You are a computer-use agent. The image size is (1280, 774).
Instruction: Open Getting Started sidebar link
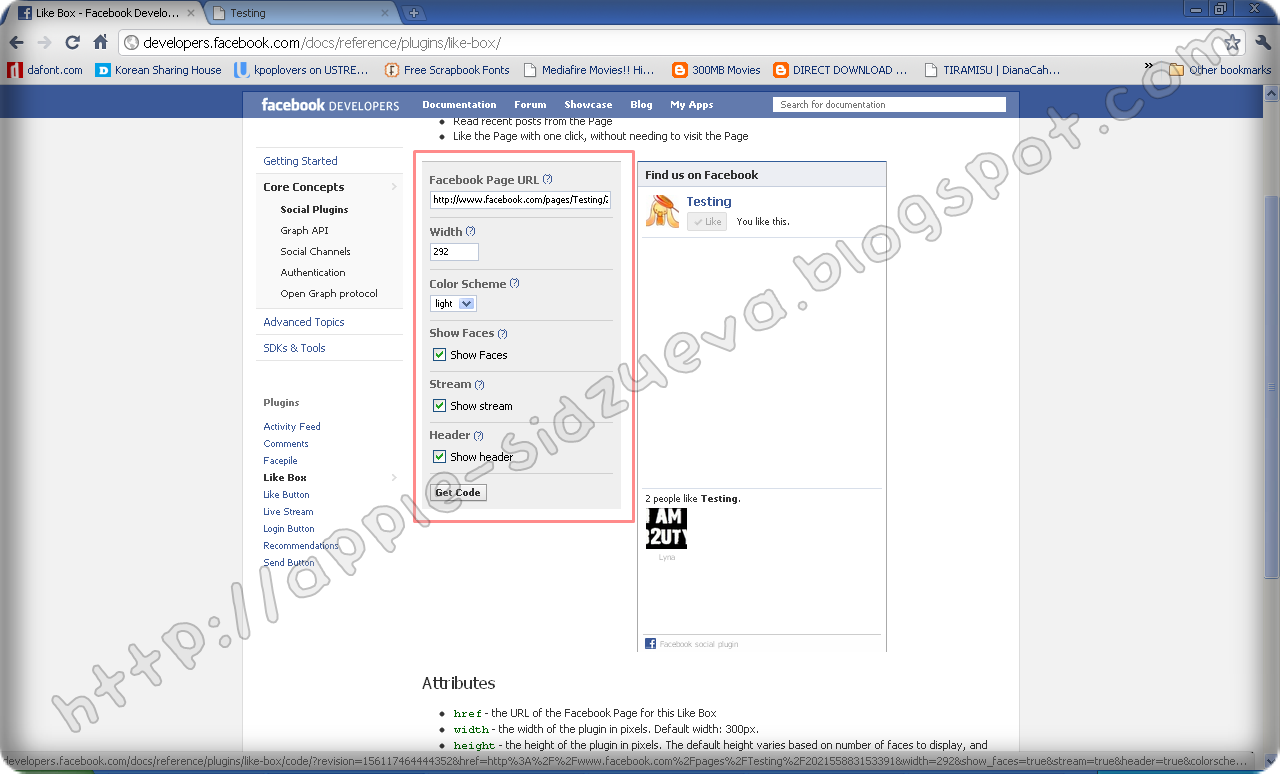click(x=300, y=161)
